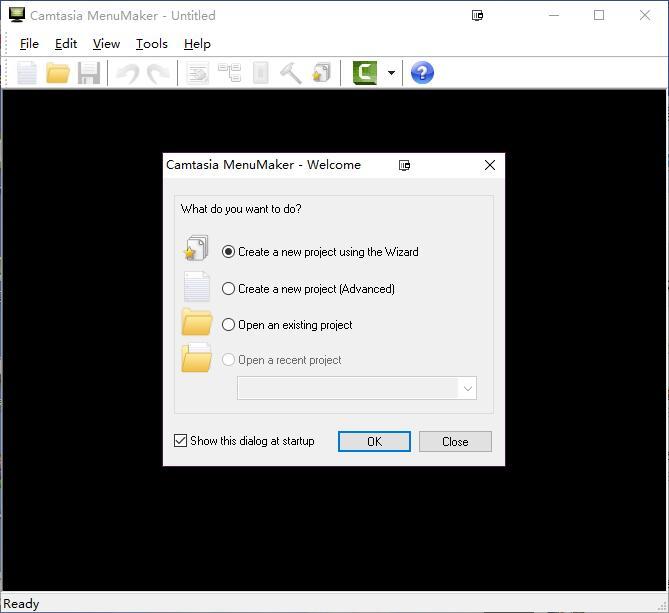Screen dimensions: 669x613
Task: Close the Welcome dialog with X
Action: click(x=490, y=165)
